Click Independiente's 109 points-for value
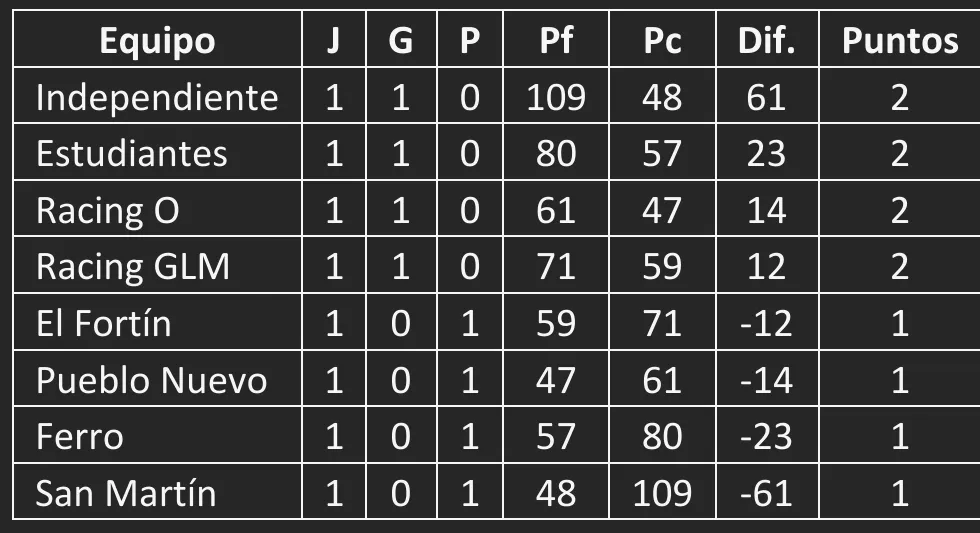The height and width of the screenshot is (533, 980). [x=556, y=97]
